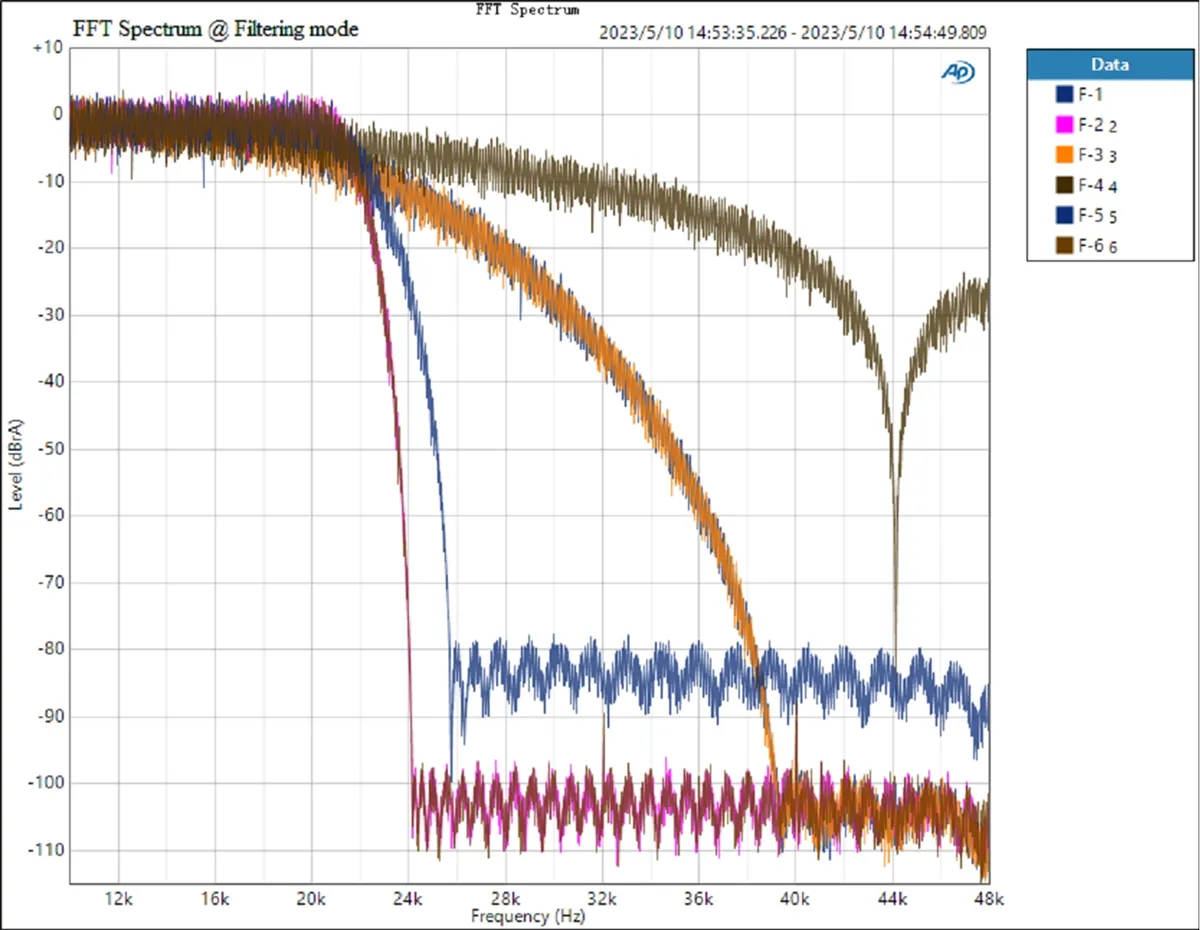Click the +10 tick on level axis

[x=47, y=47]
